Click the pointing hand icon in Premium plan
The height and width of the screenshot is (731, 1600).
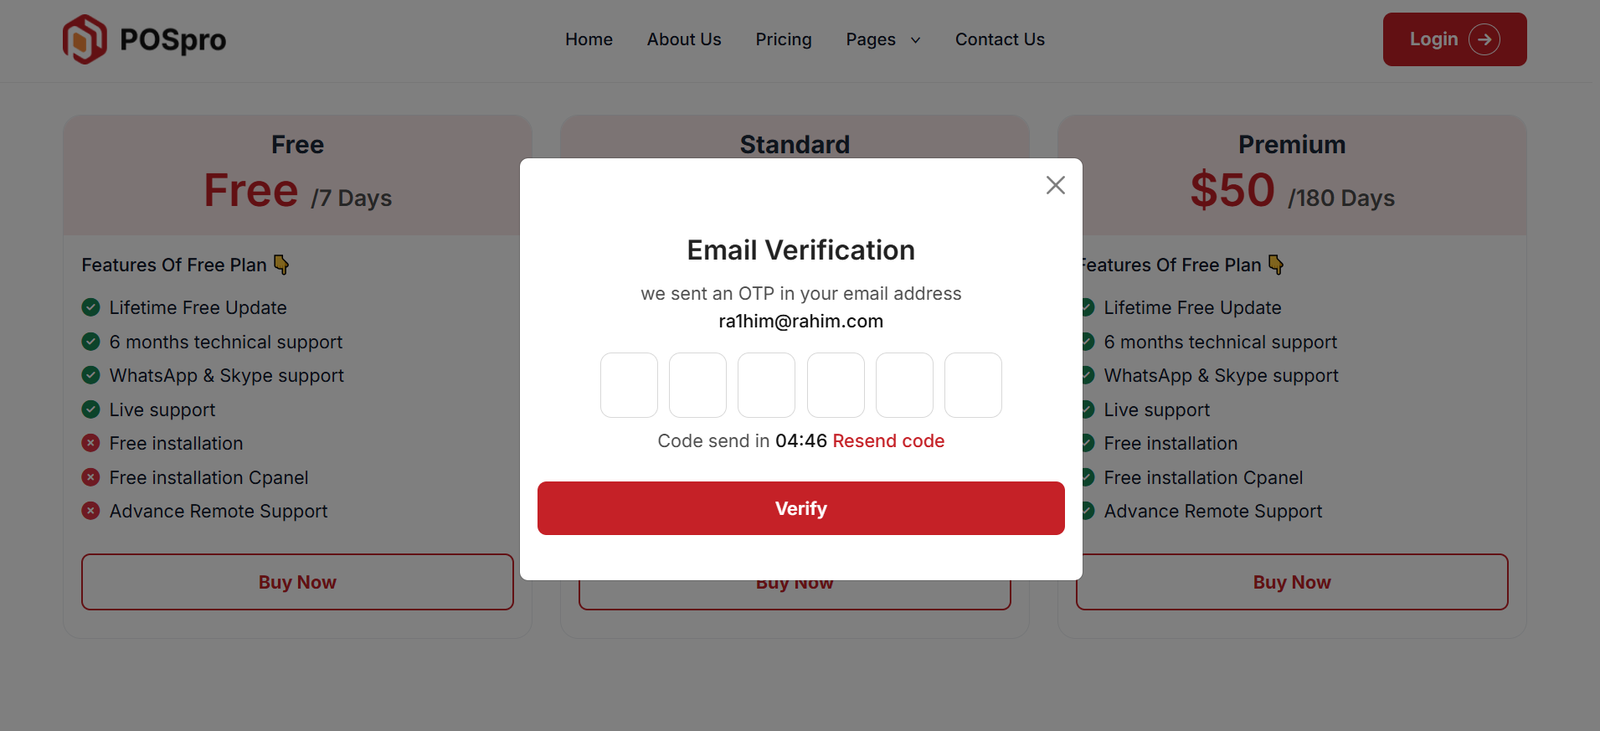1276,265
